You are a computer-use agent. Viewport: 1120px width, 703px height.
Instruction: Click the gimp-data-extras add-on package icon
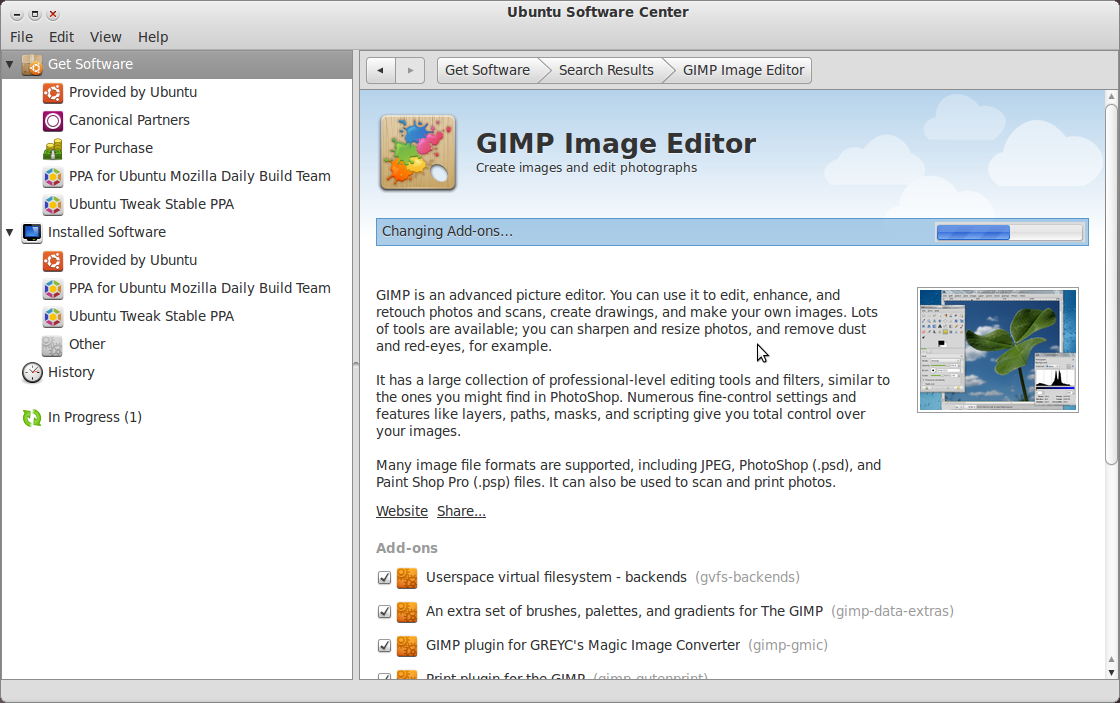click(x=407, y=612)
